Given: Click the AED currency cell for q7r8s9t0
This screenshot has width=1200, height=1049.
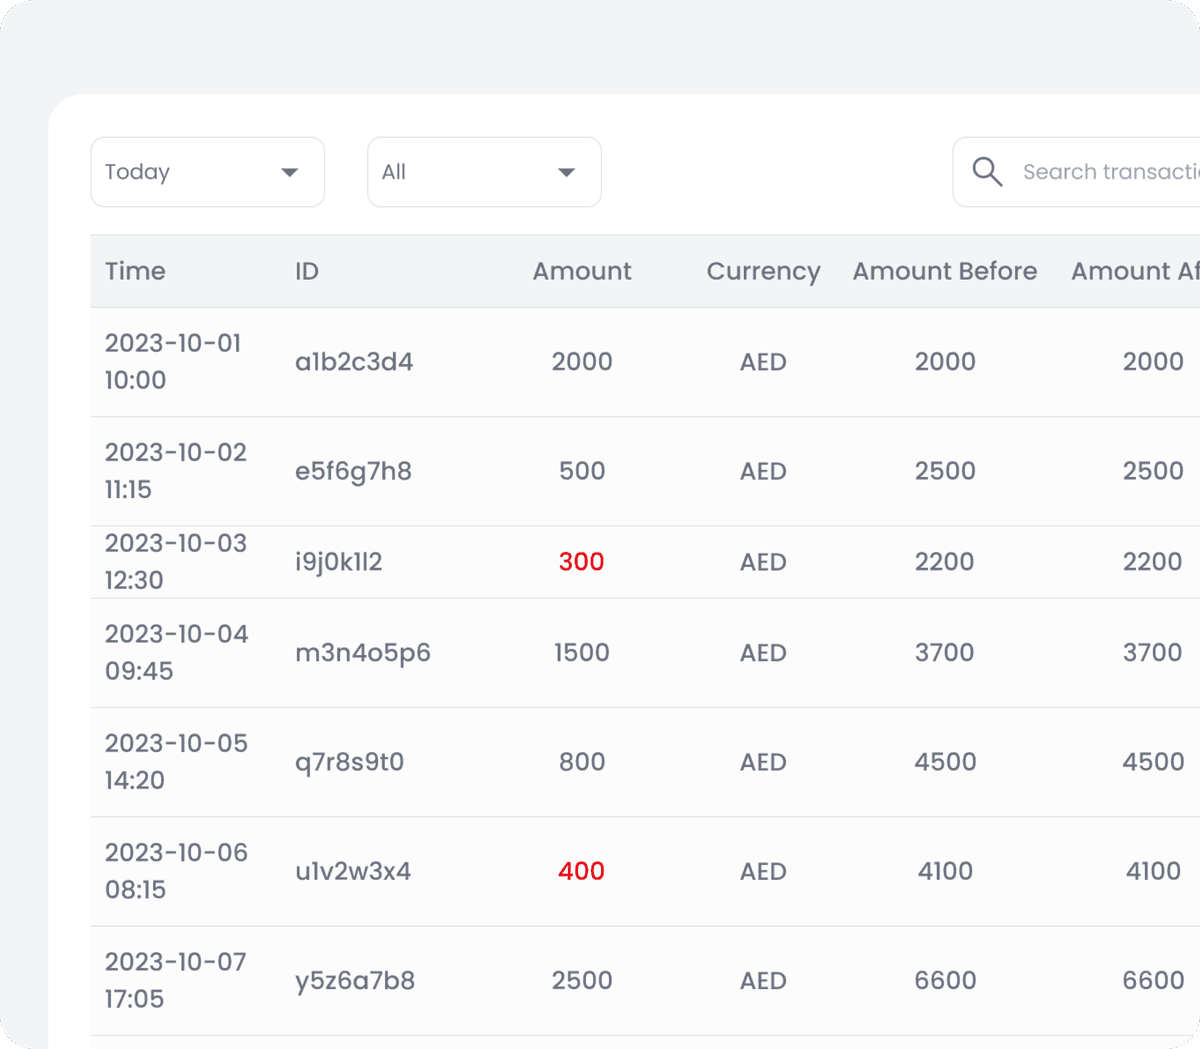Looking at the screenshot, I should [x=763, y=762].
